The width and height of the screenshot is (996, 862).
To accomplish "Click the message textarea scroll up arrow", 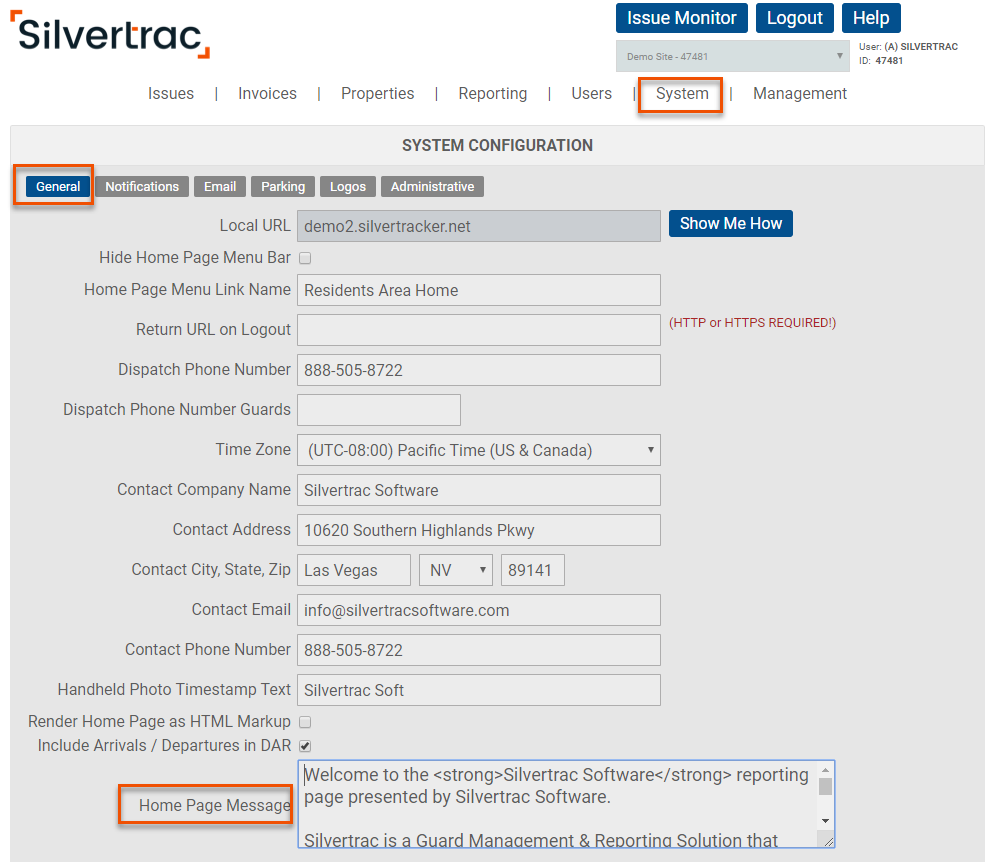I will point(825,770).
